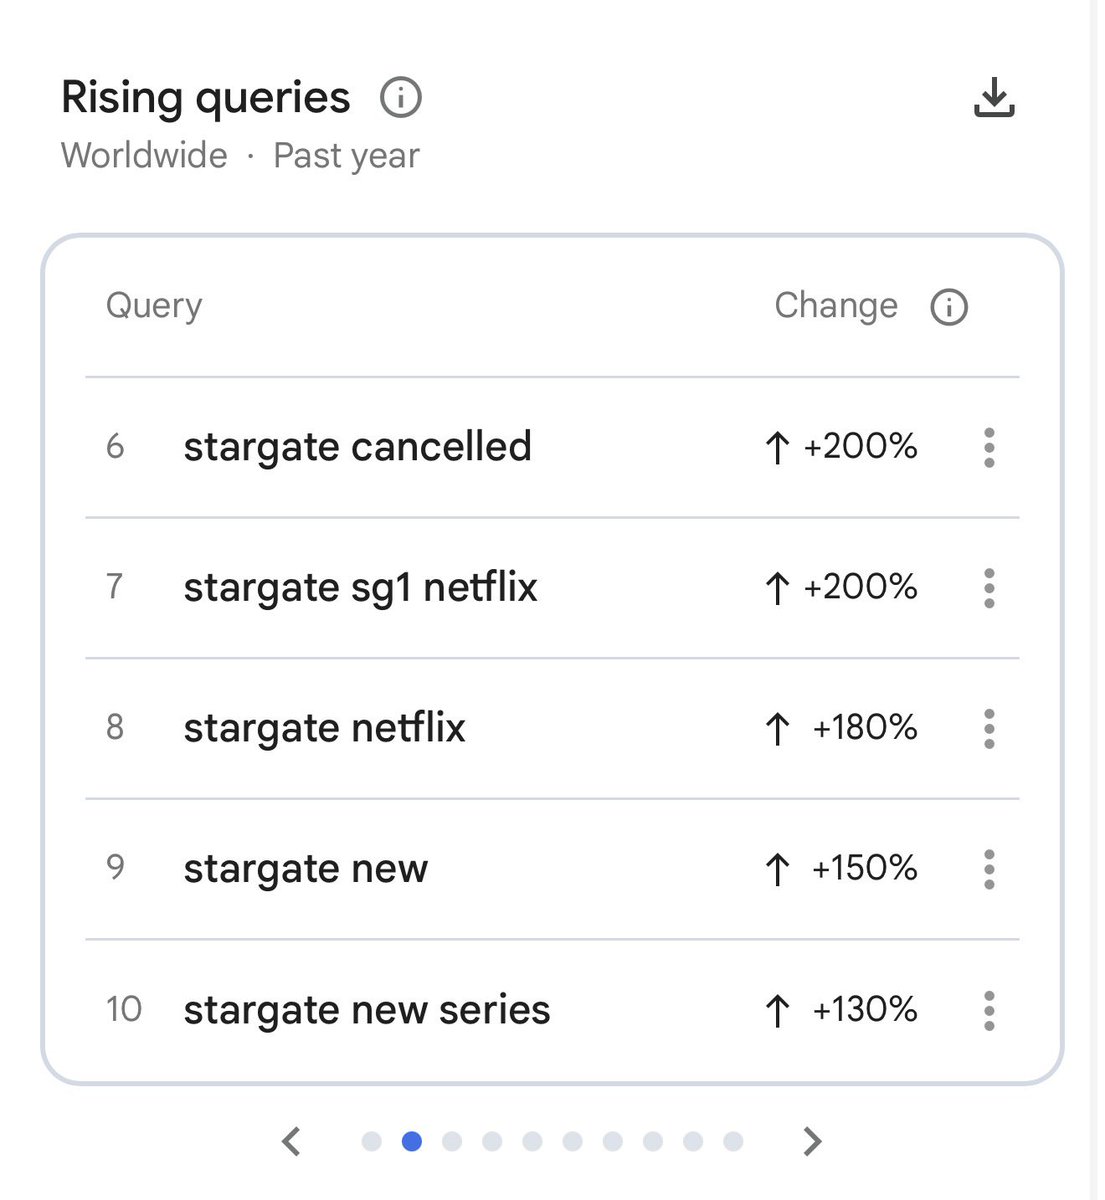Viewport: 1105px width, 1200px height.
Task: Open the stargate new query
Action: tap(305, 869)
